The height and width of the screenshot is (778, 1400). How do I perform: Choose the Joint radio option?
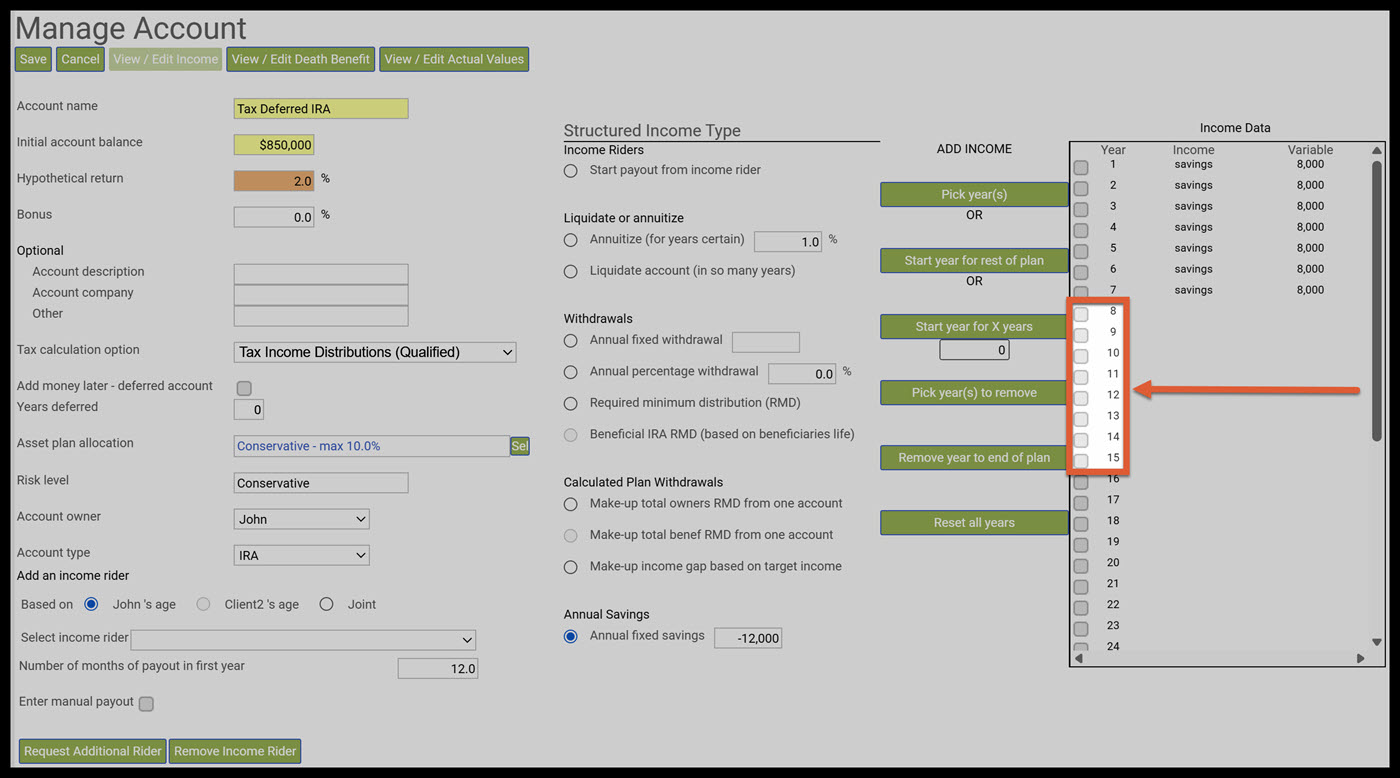coord(326,604)
